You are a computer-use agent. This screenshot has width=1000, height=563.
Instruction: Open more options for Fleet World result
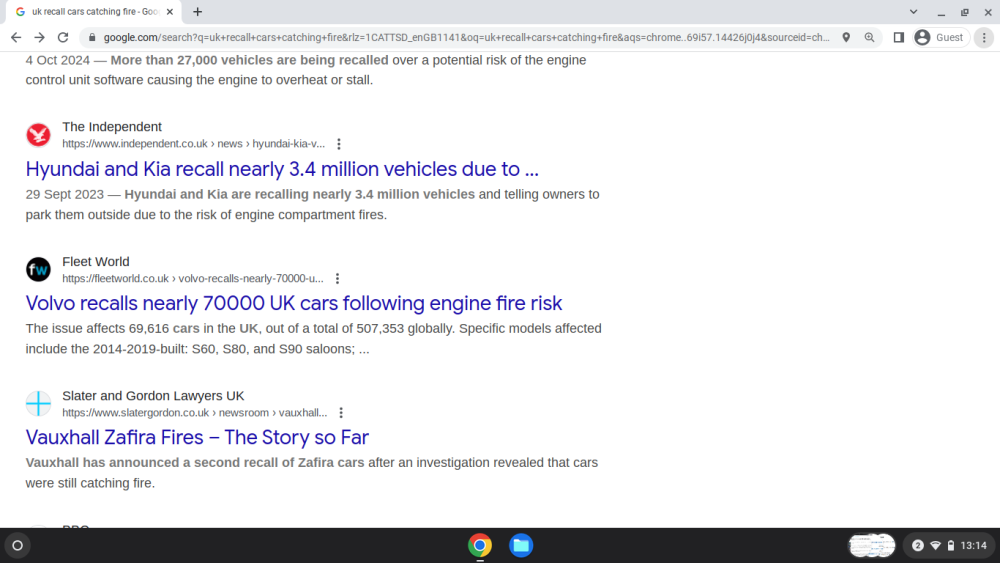coord(337,279)
